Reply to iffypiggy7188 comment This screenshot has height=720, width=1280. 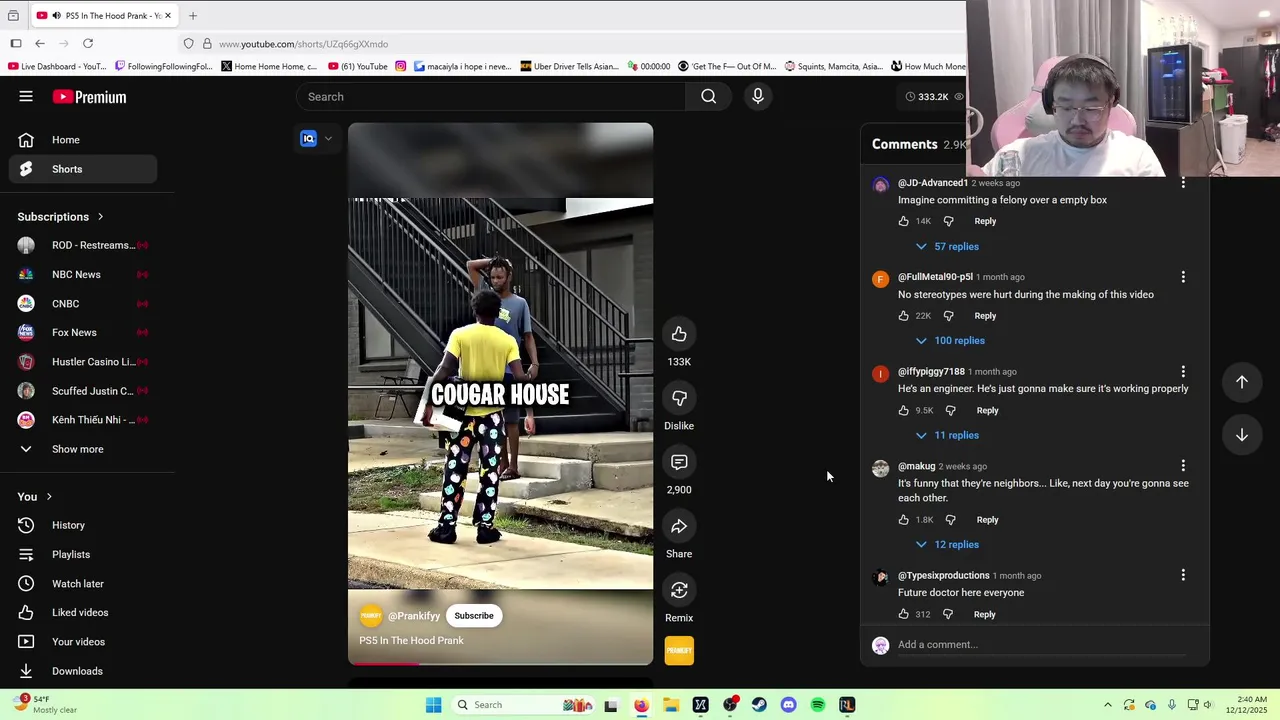coord(987,410)
